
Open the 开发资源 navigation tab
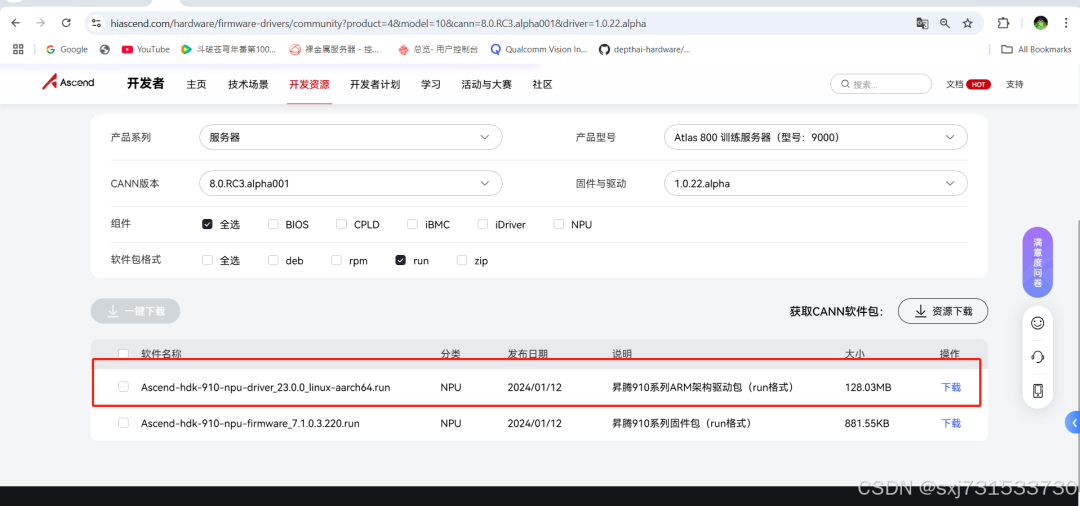[x=309, y=85]
